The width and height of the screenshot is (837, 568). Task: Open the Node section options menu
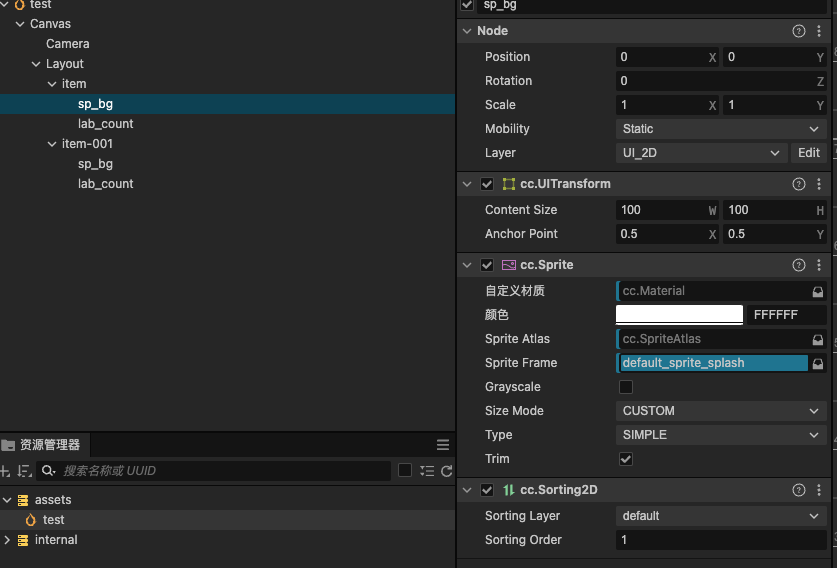click(819, 31)
